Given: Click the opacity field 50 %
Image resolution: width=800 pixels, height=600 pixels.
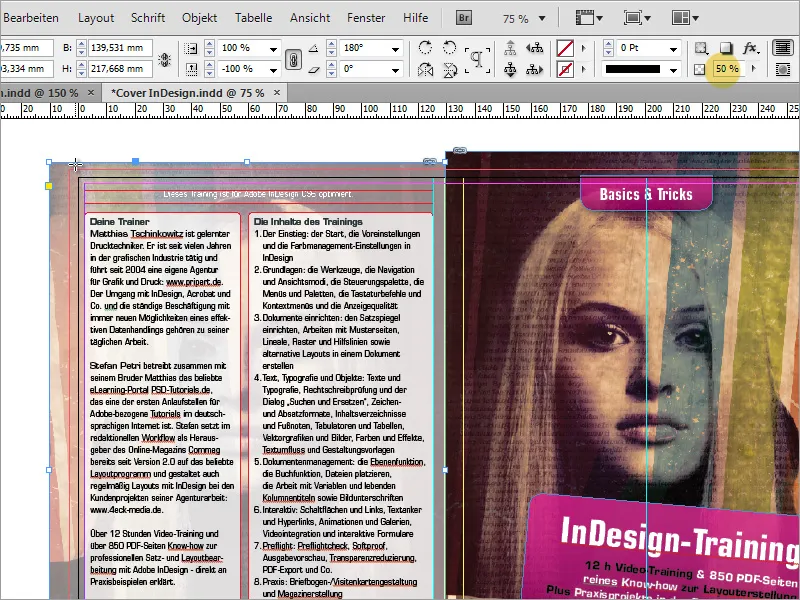Looking at the screenshot, I should [x=727, y=68].
